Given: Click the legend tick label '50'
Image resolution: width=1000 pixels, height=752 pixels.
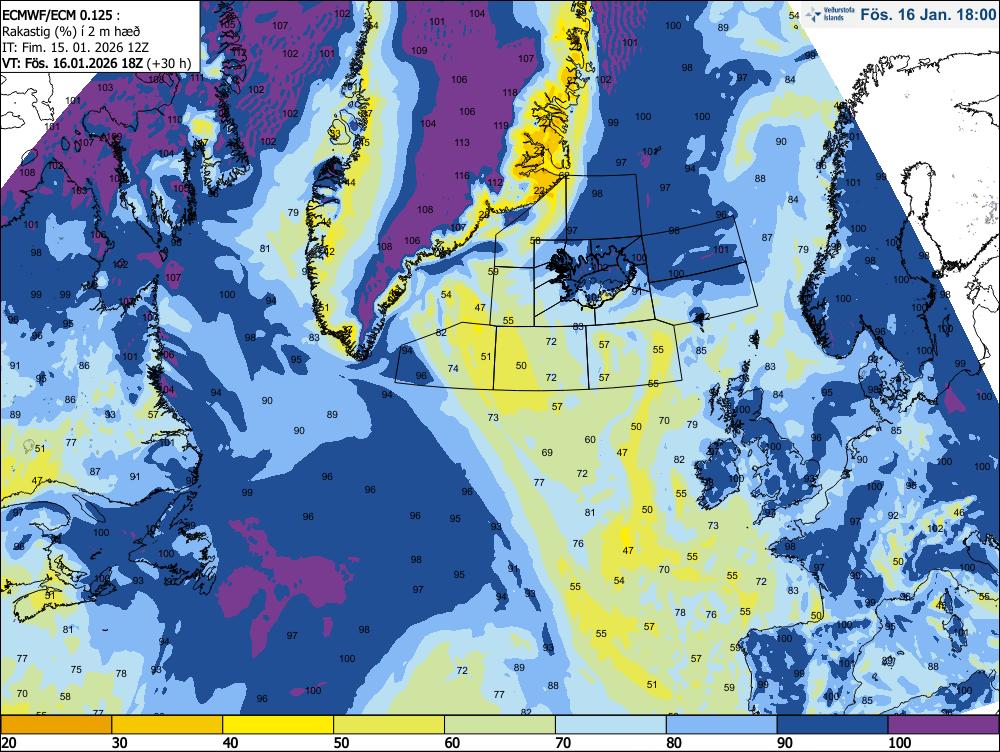Looking at the screenshot, I should tap(341, 743).
